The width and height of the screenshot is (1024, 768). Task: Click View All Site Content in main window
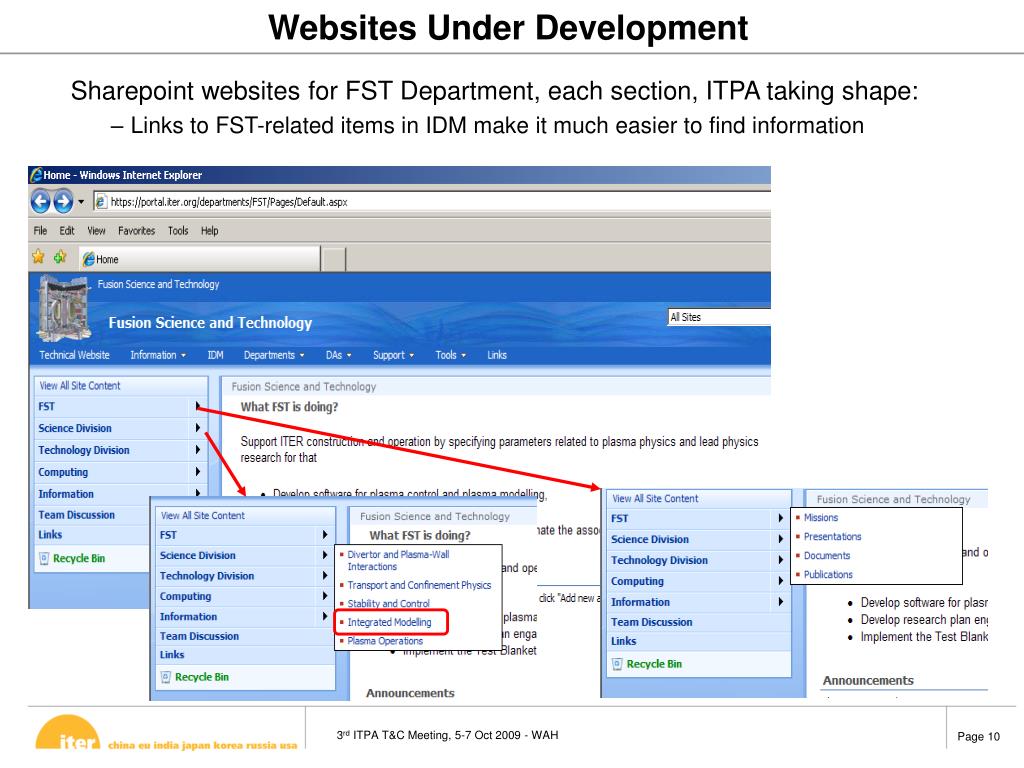click(80, 385)
